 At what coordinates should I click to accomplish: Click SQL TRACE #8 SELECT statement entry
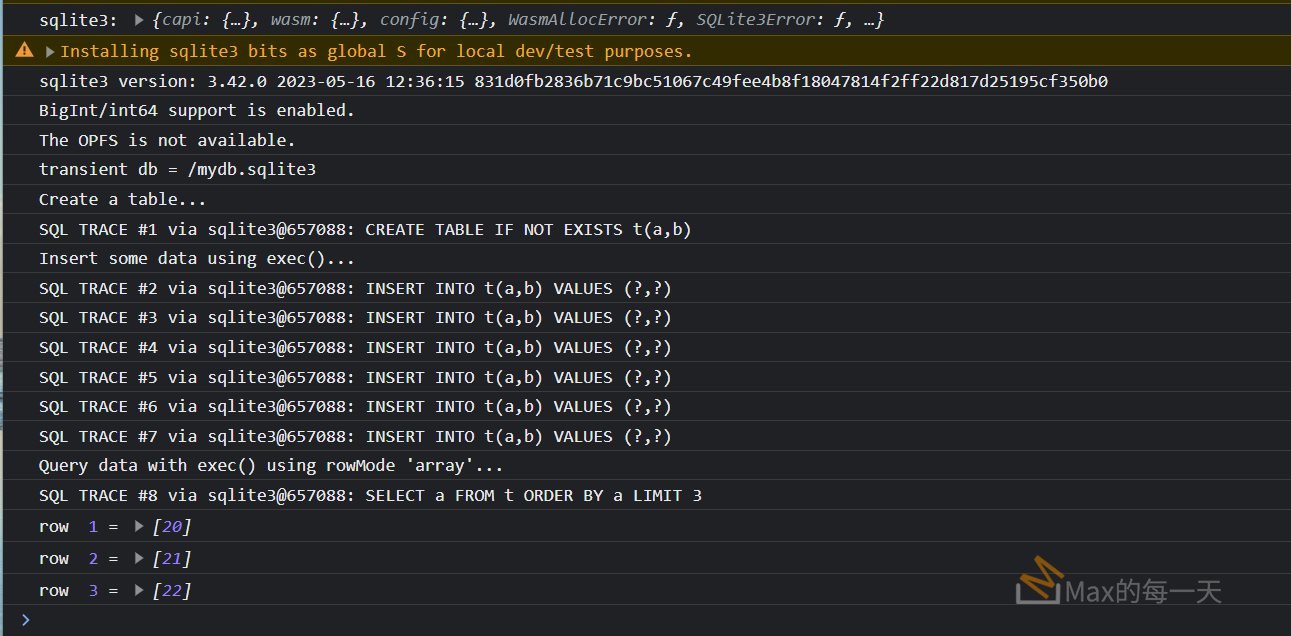[370, 495]
